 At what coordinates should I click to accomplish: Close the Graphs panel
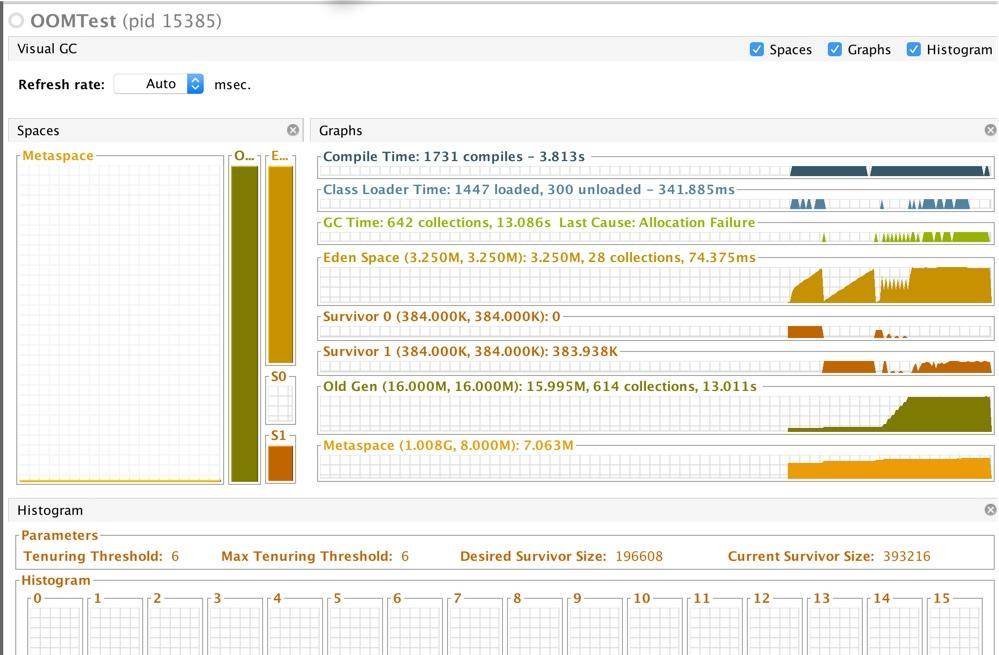pos(990,130)
